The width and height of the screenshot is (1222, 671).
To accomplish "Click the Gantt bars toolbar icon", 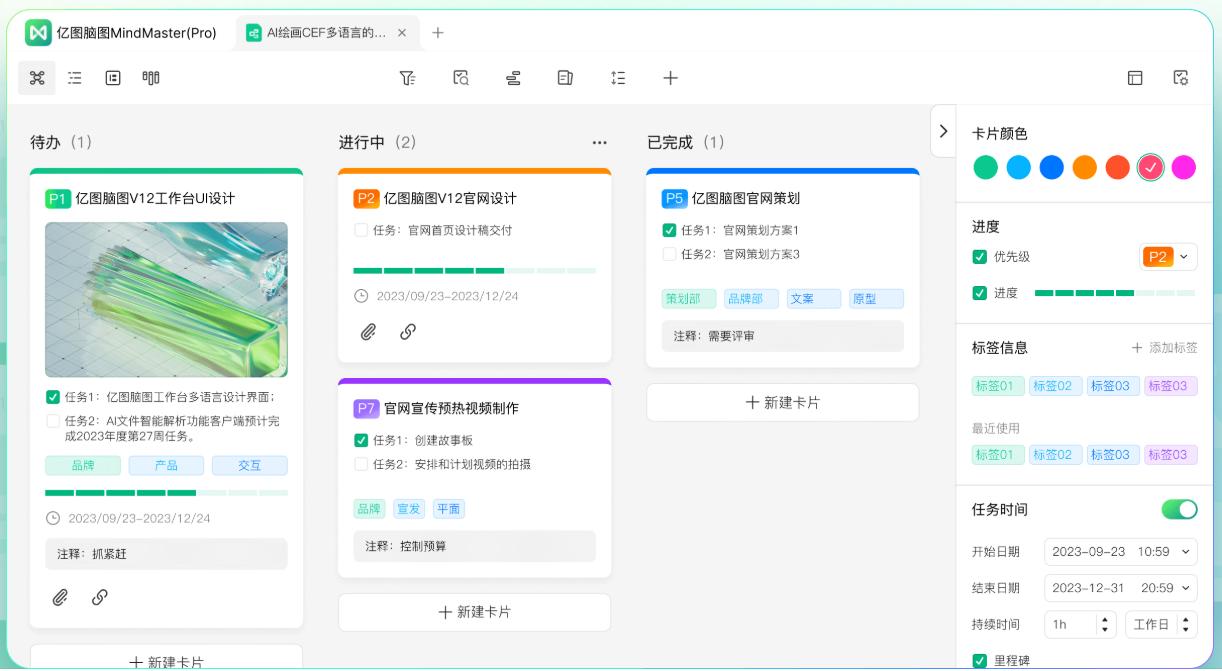I will 513,78.
